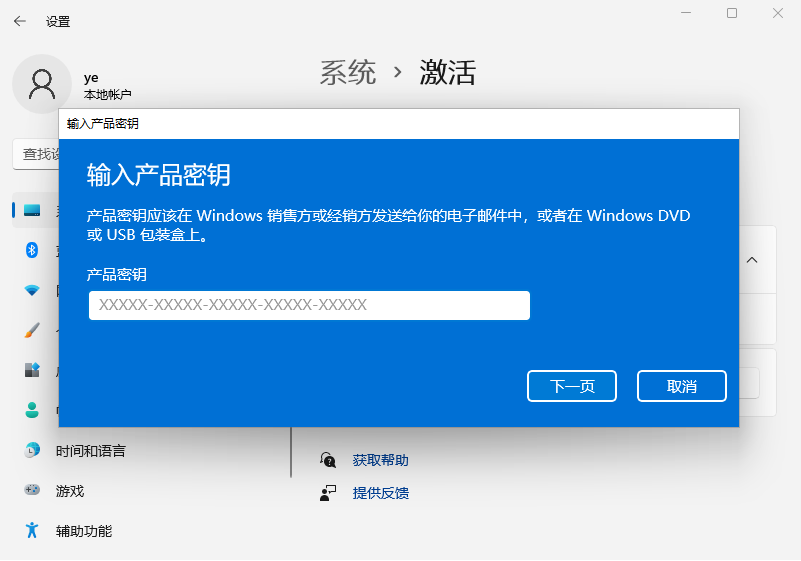Open the Personalization paintbrush icon
The image size is (801, 561).
[x=32, y=330]
